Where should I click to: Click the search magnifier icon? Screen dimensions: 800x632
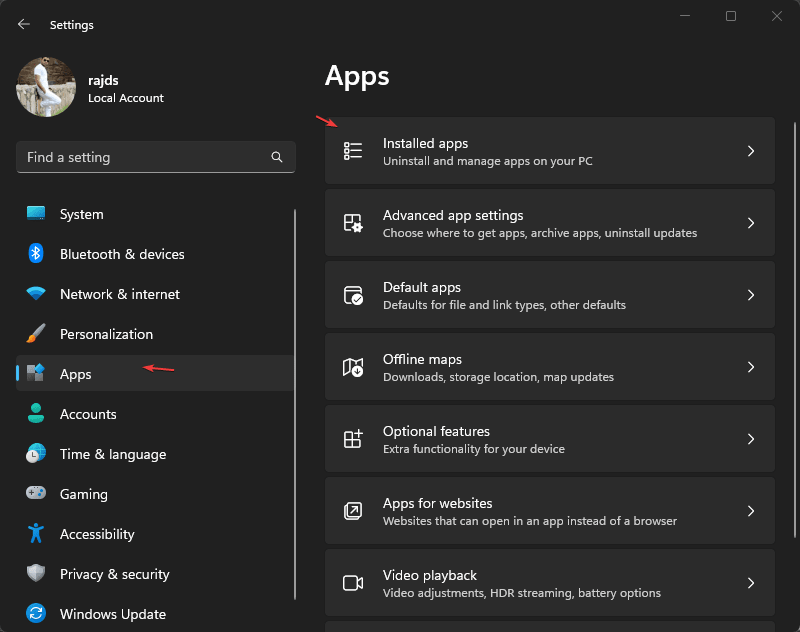pos(276,157)
